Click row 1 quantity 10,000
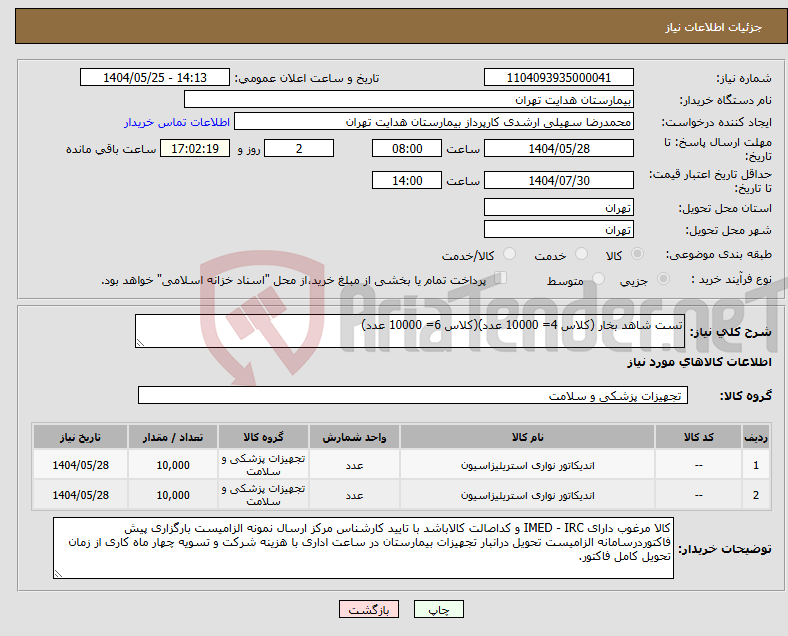This screenshot has width=788, height=636. click(x=173, y=465)
